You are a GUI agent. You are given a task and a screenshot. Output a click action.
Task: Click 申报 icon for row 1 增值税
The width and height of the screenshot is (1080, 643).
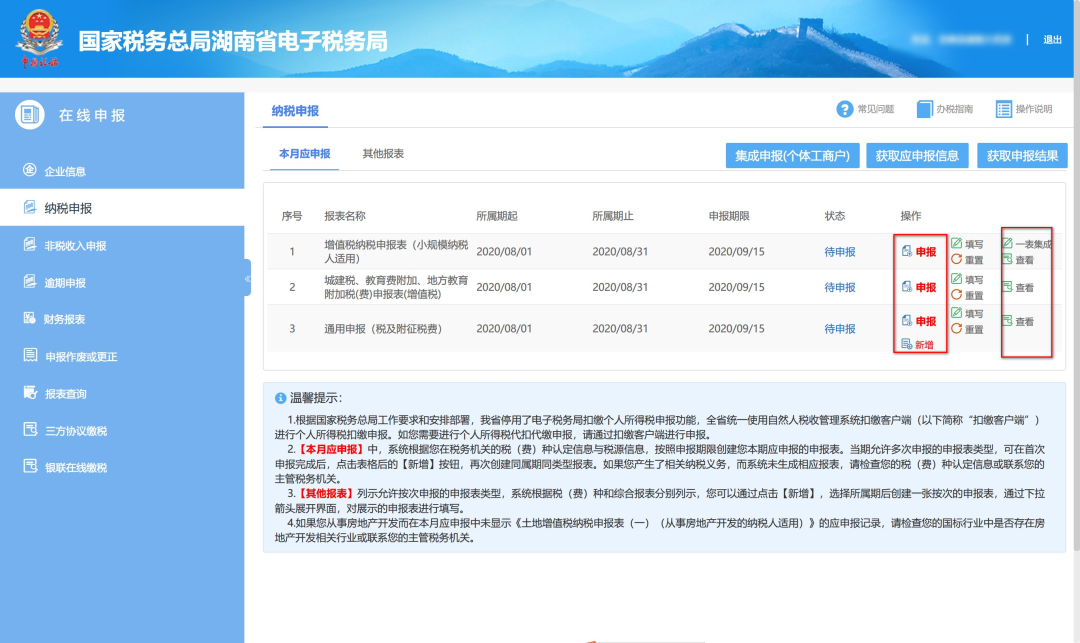pos(907,252)
